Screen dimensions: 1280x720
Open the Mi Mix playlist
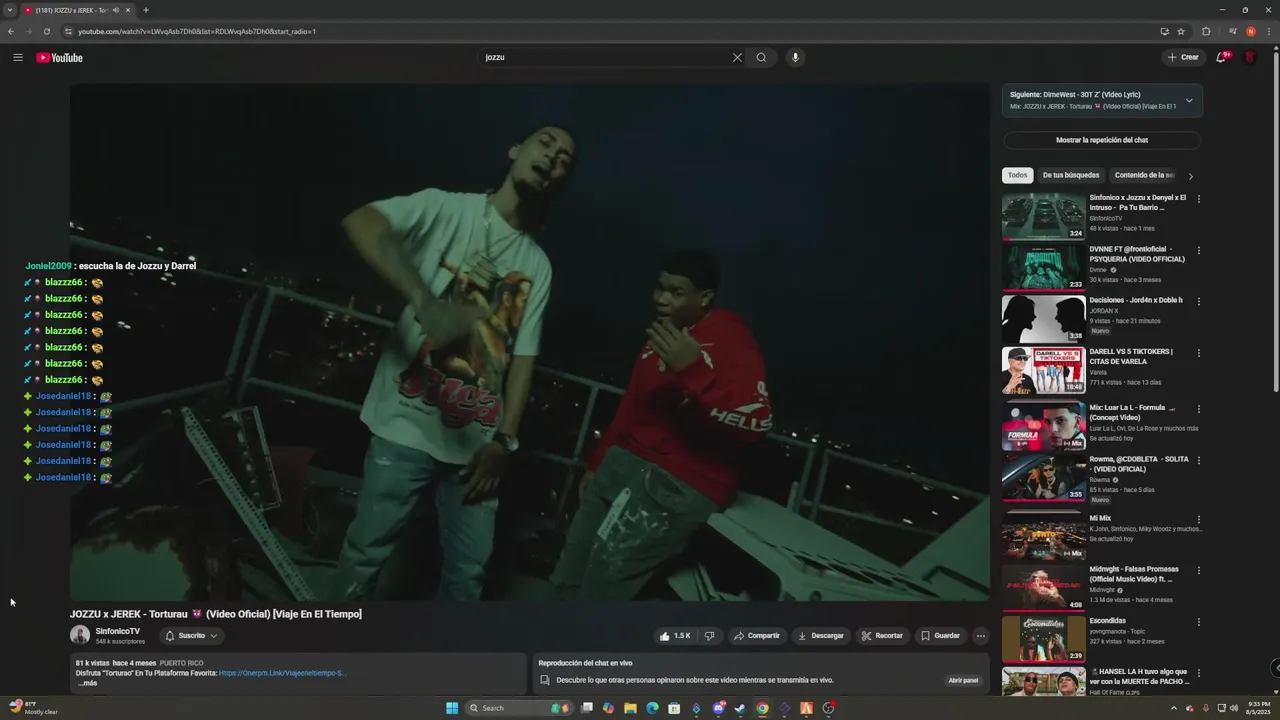1043,537
